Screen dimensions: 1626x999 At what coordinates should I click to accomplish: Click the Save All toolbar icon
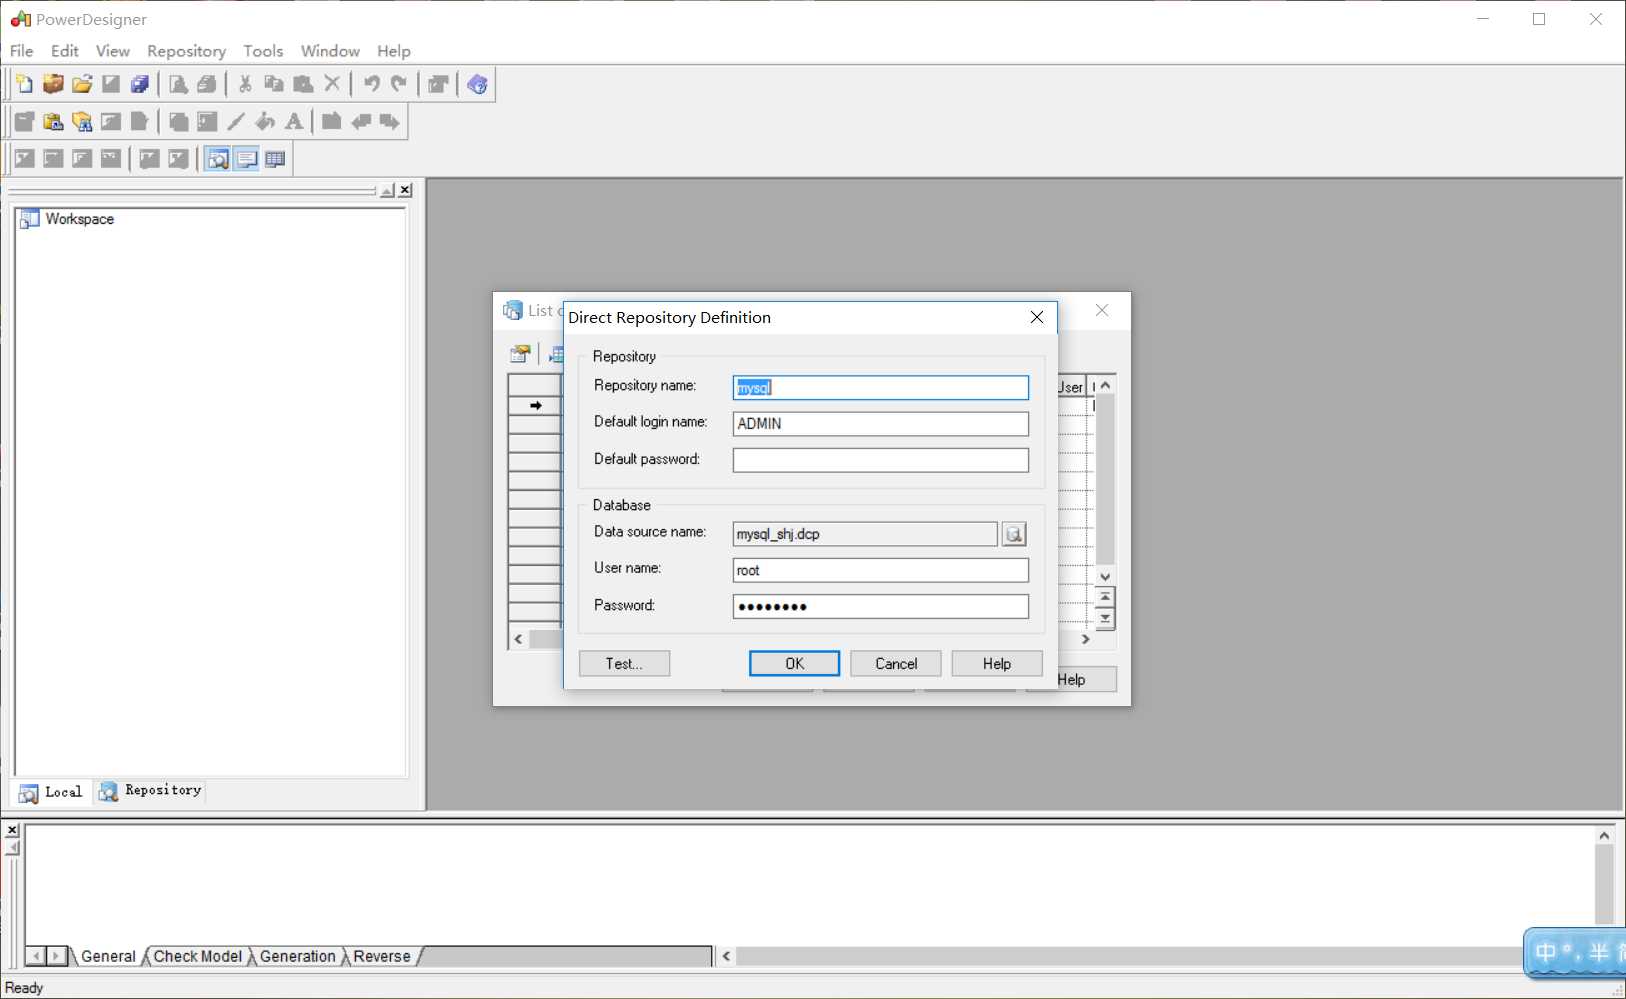tap(140, 84)
